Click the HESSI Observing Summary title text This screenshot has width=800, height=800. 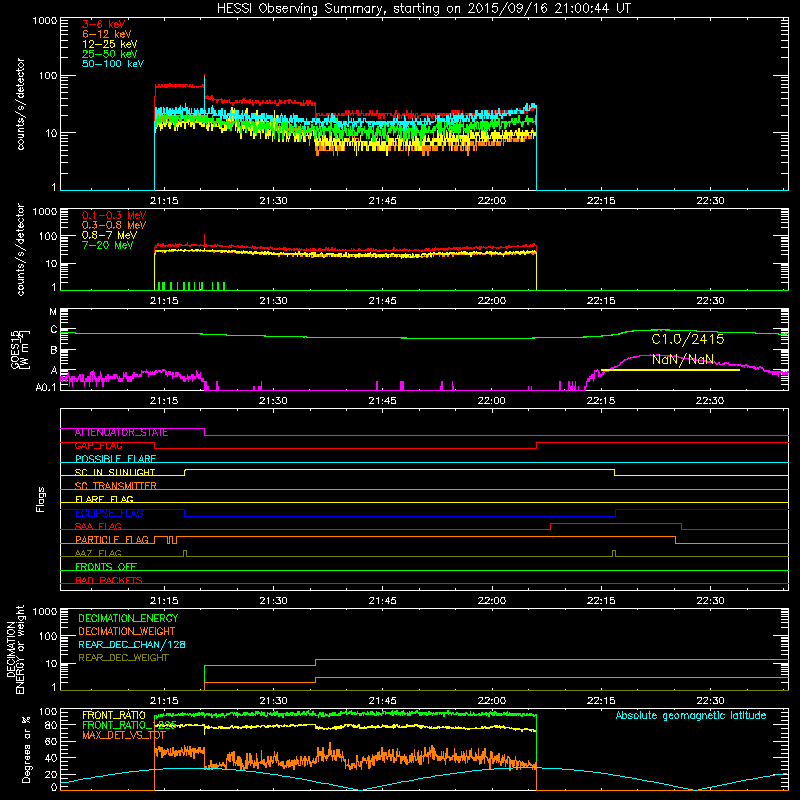click(x=424, y=9)
